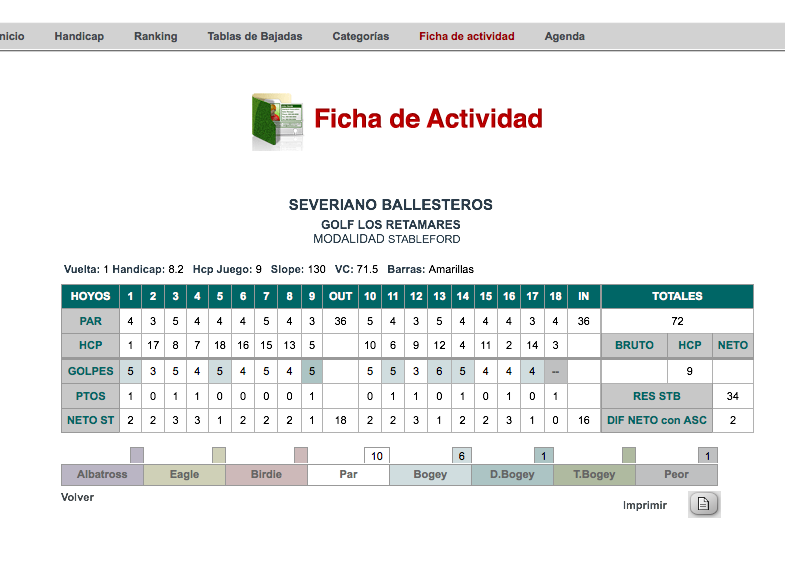Click the Bogey count box showing 6
Viewport: 785px width, 567px height.
coord(462,455)
